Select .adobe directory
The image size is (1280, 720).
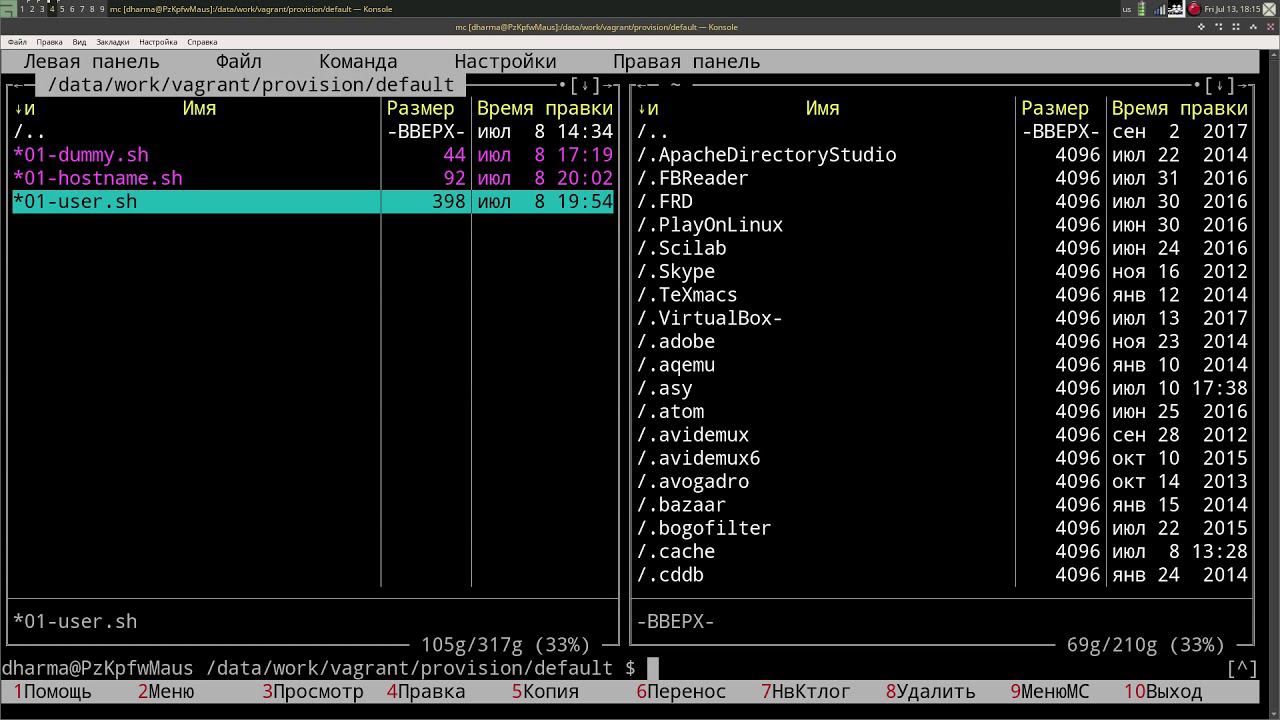pos(942,341)
